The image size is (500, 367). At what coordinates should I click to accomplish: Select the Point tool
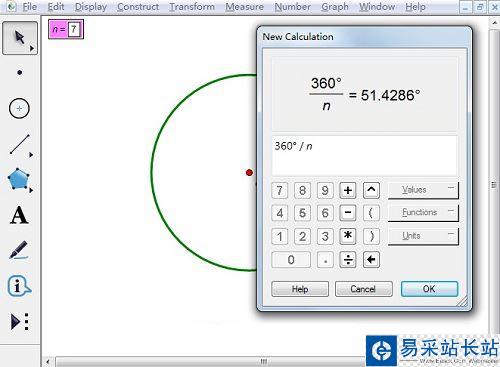point(20,72)
